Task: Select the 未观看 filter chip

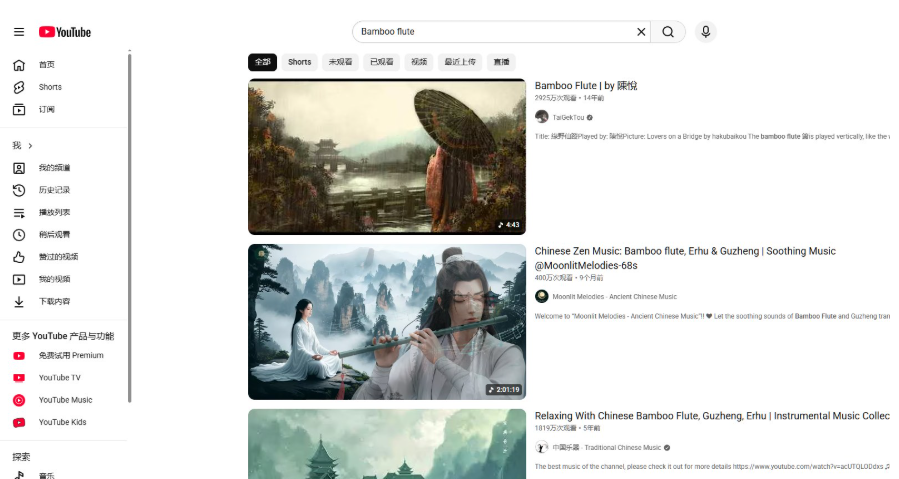Action: [340, 62]
